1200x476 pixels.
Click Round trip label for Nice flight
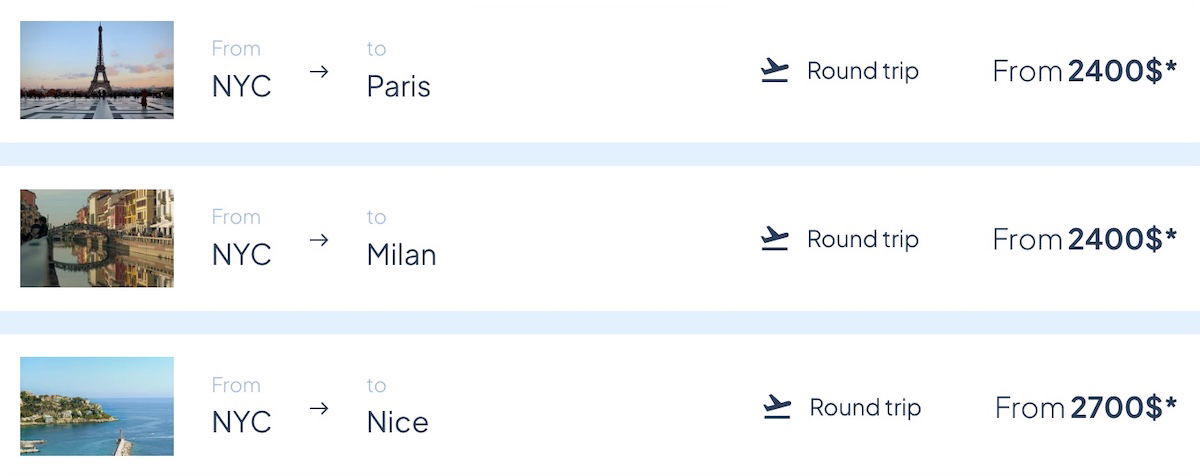[865, 407]
